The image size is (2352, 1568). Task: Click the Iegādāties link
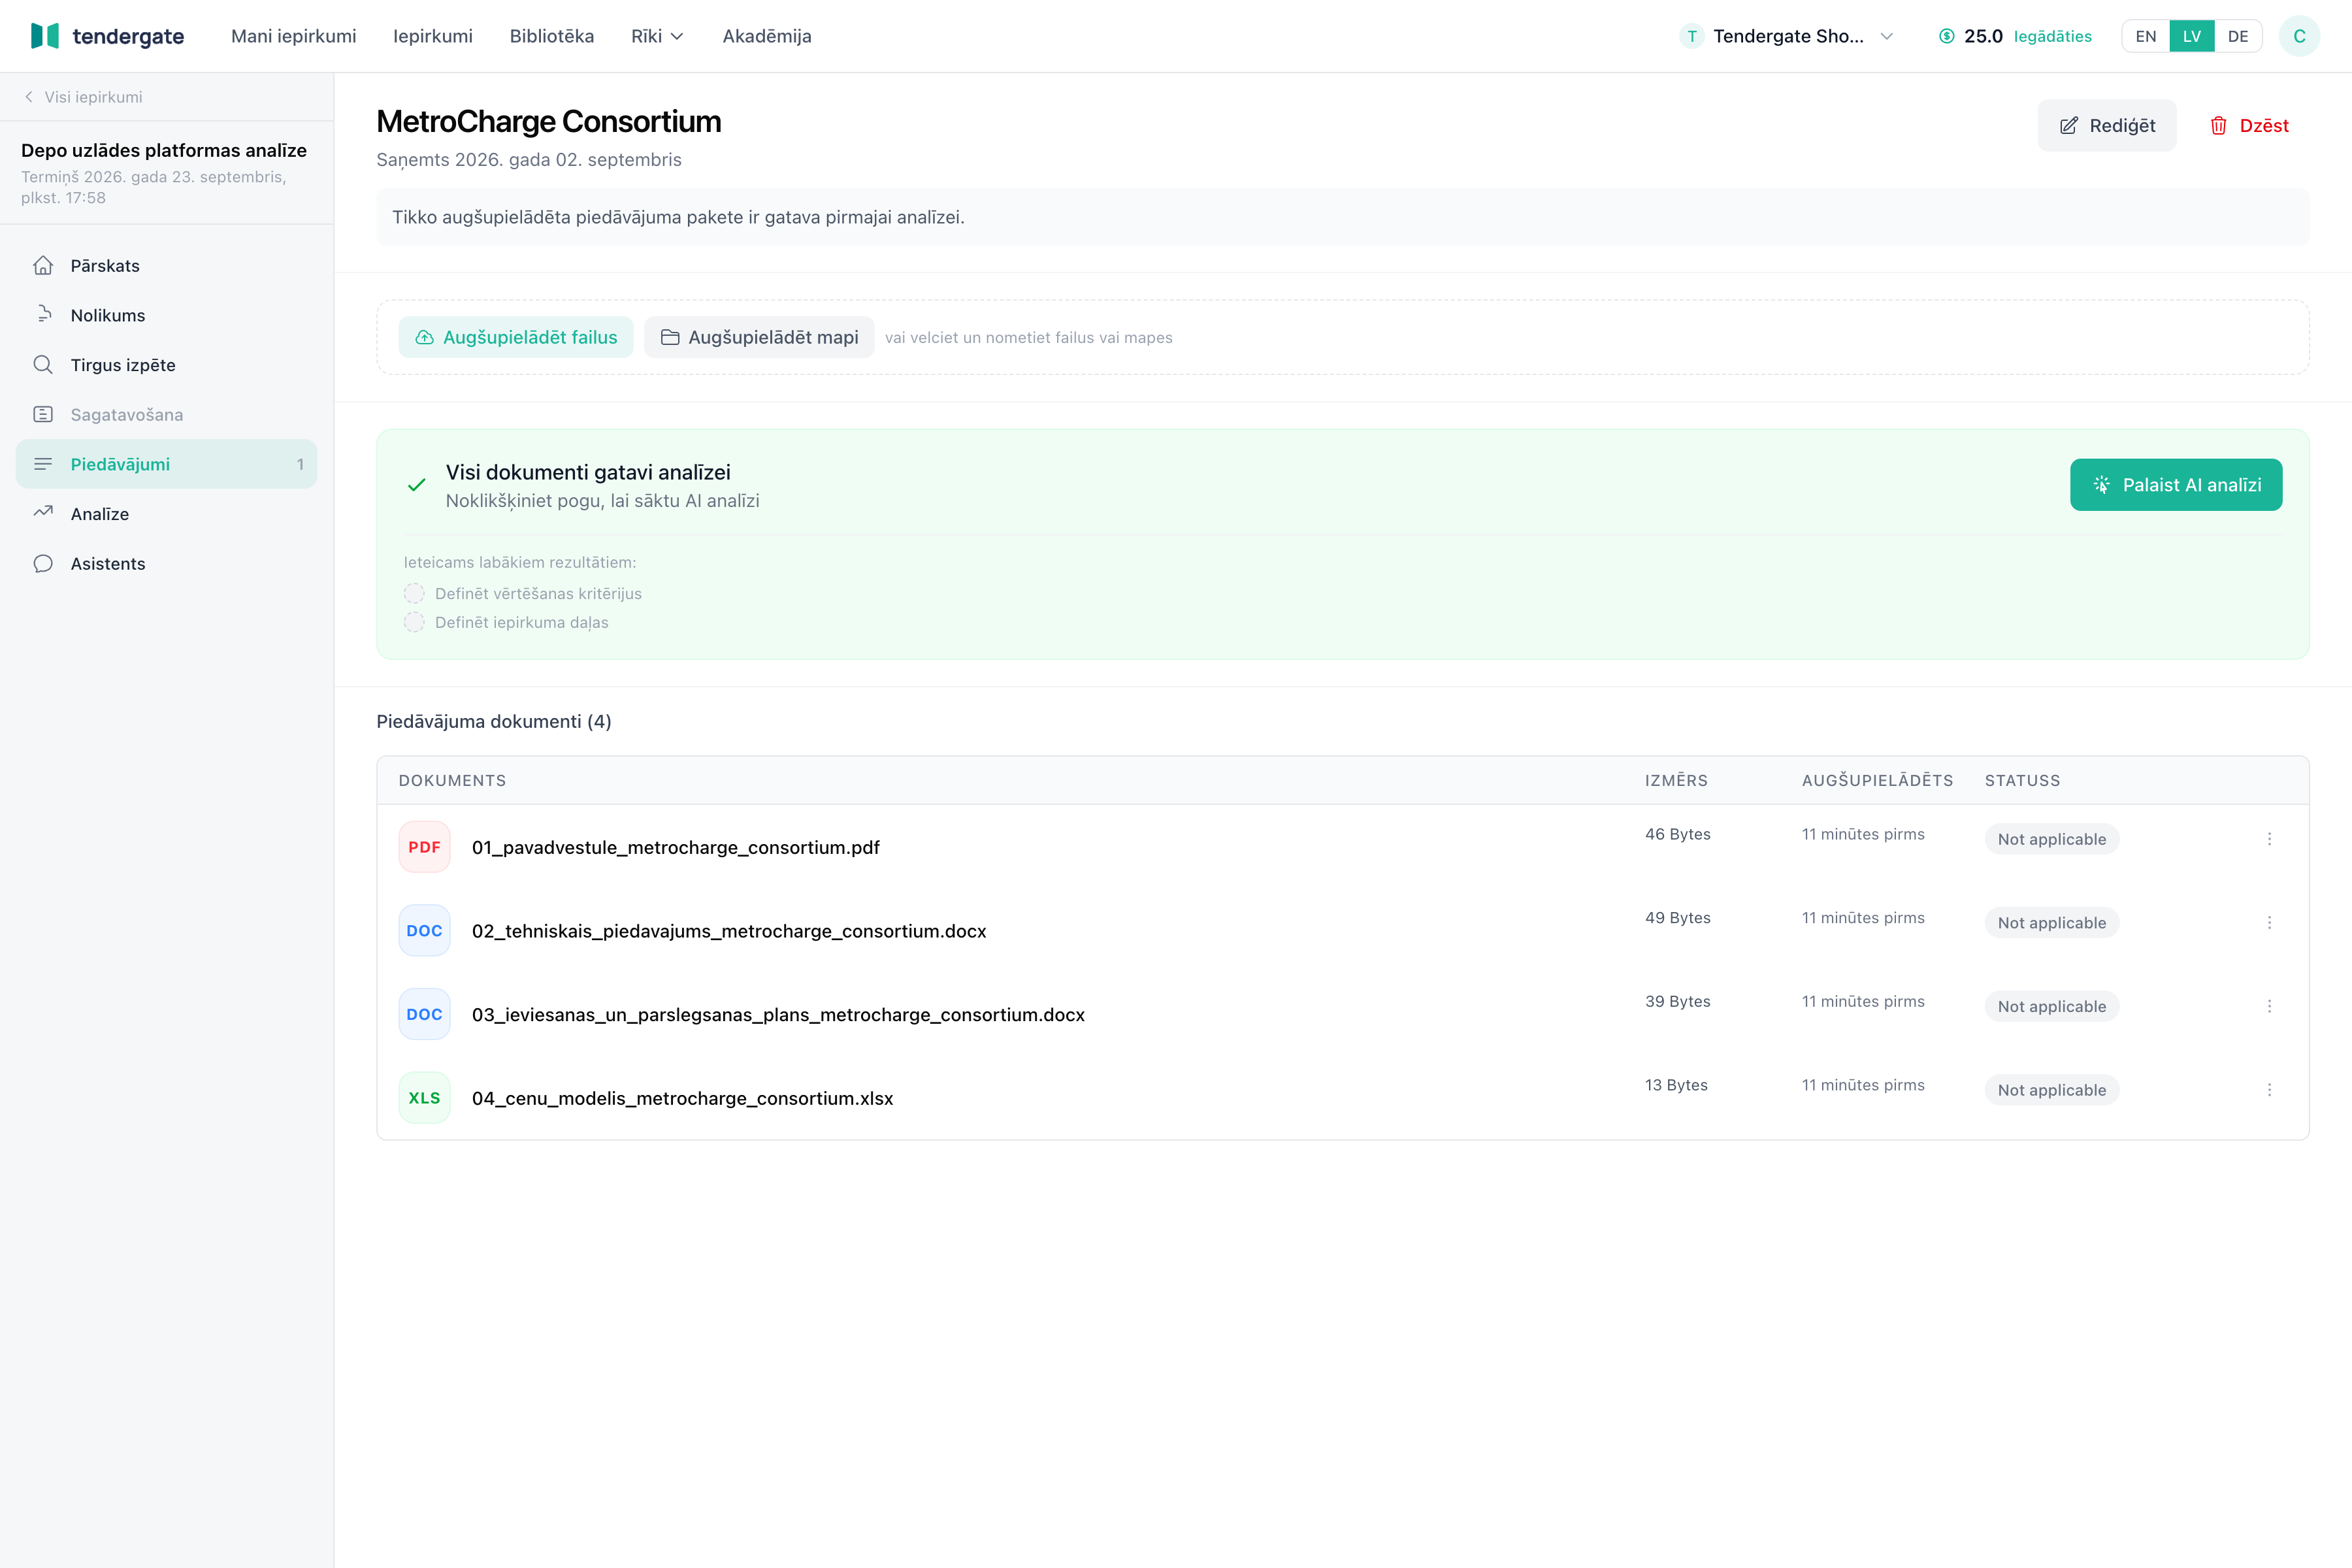pyautogui.click(x=2052, y=36)
